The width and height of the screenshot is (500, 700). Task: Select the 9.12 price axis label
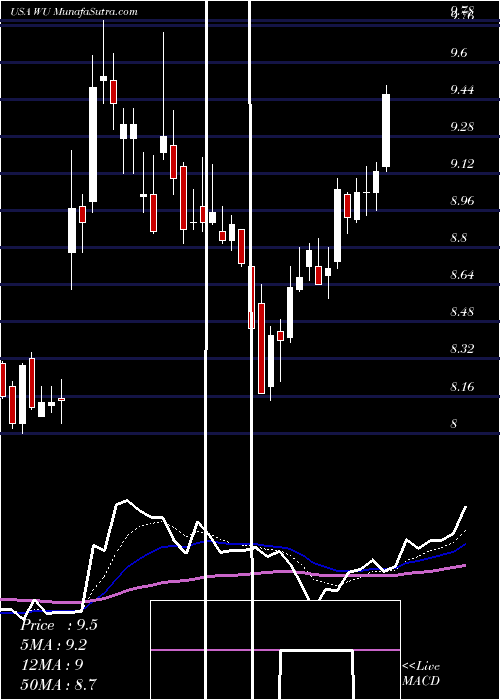point(462,164)
